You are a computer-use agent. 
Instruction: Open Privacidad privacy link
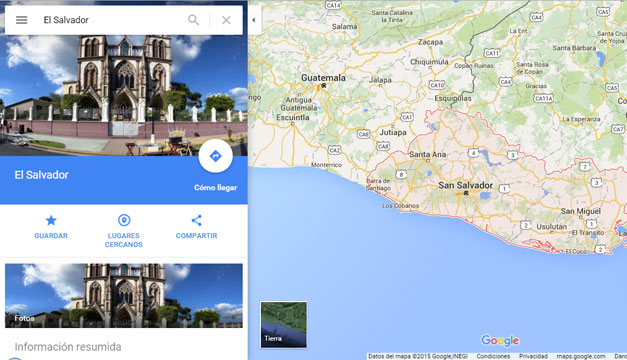533,356
